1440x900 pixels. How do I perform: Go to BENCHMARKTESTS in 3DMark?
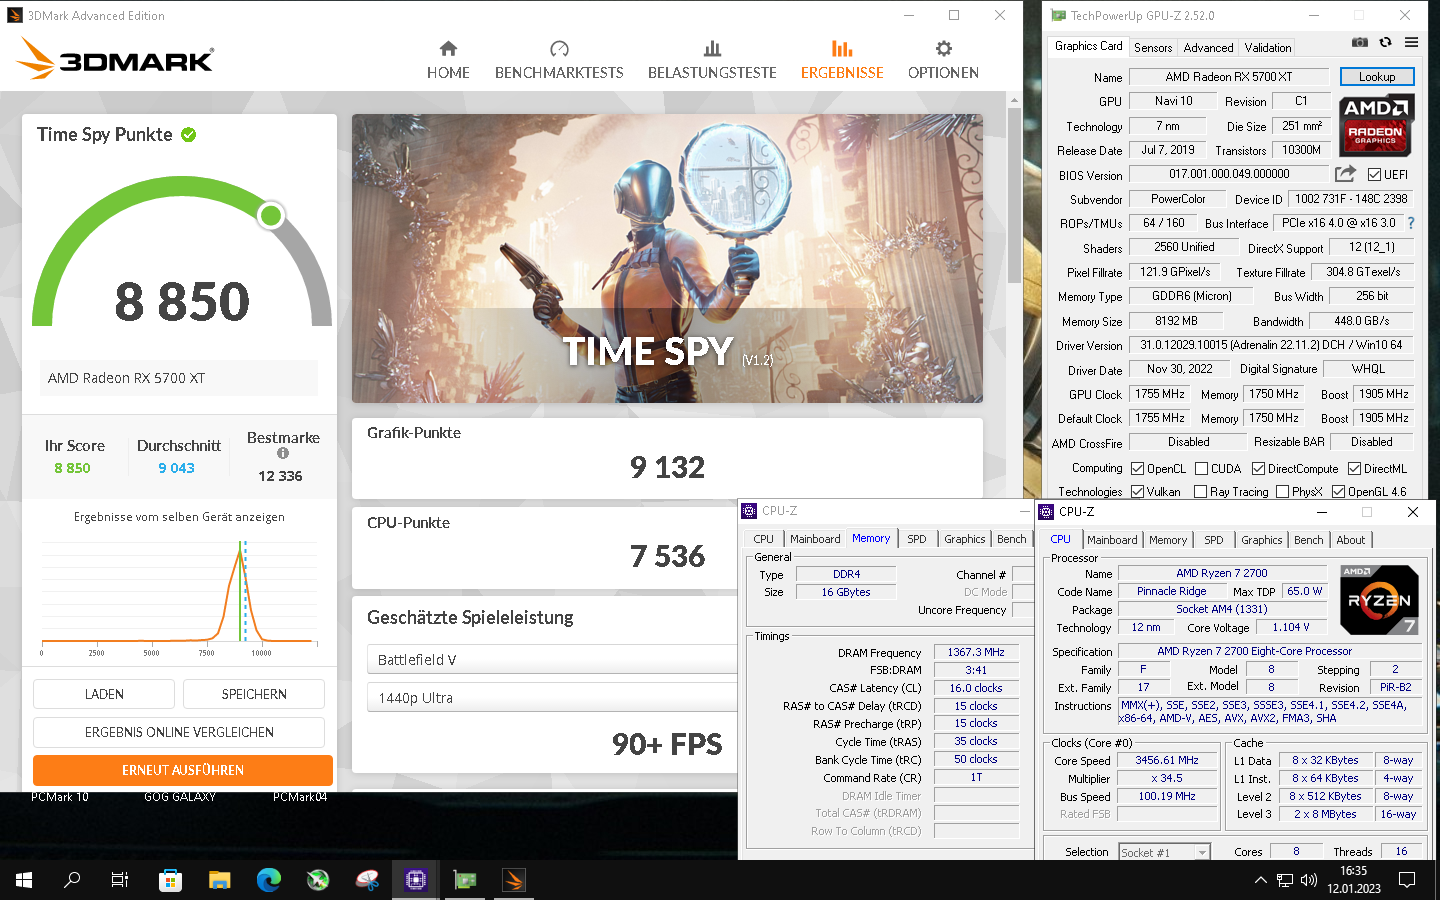(559, 60)
